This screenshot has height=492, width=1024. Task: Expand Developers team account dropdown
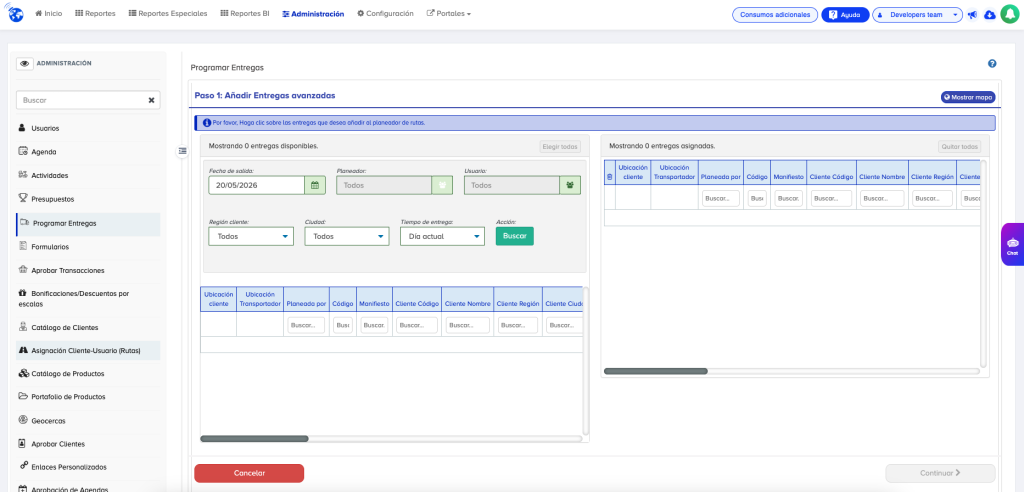coord(917,14)
